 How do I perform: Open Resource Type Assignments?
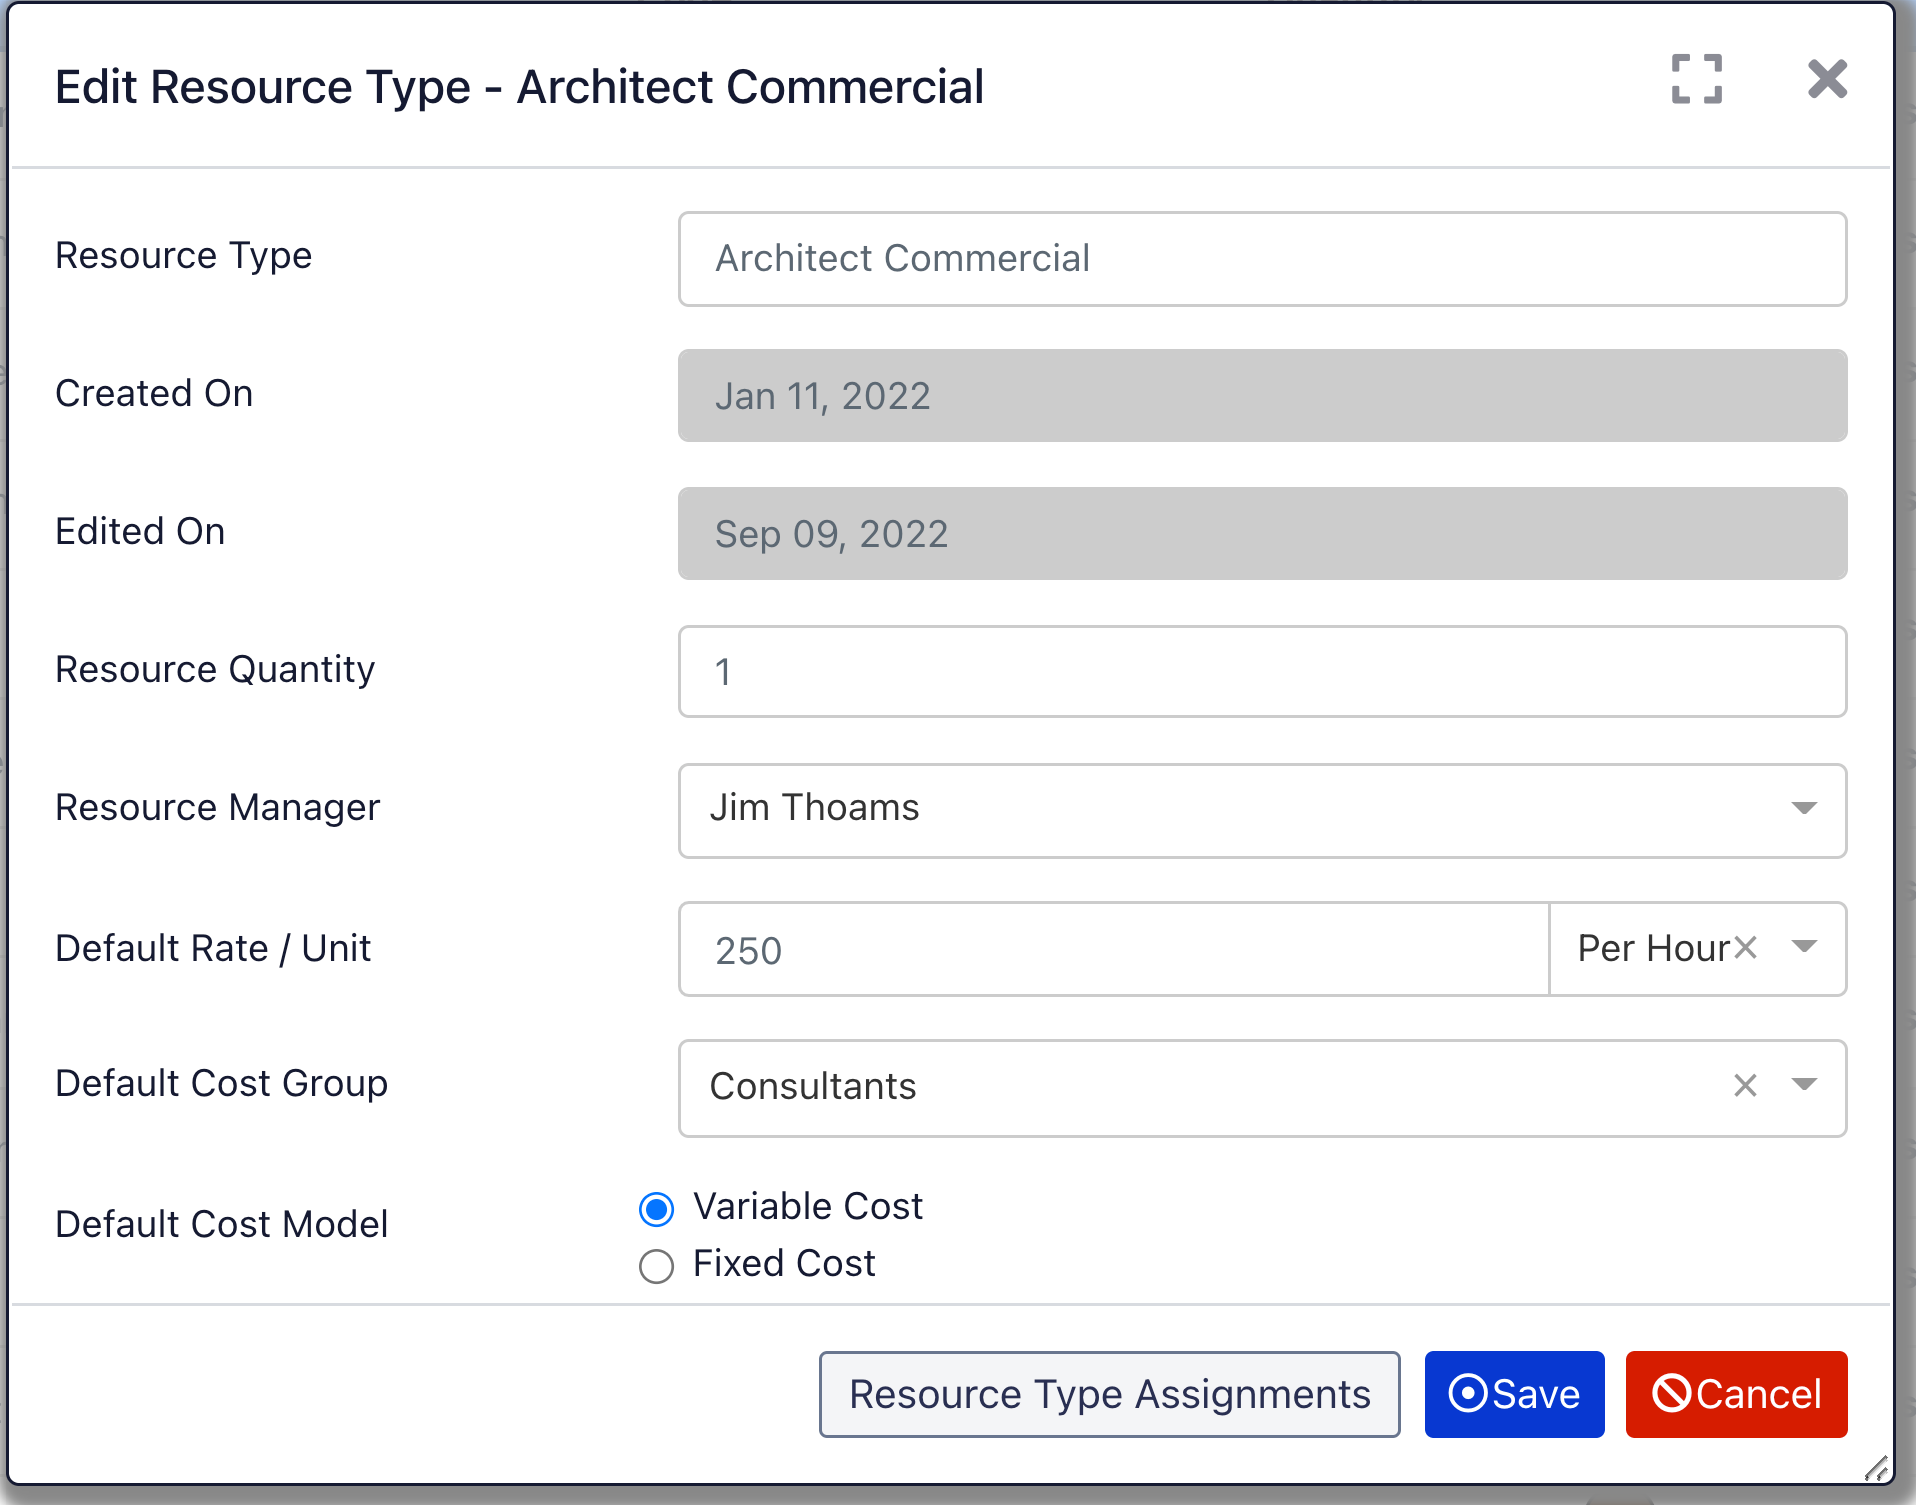[x=1109, y=1393]
